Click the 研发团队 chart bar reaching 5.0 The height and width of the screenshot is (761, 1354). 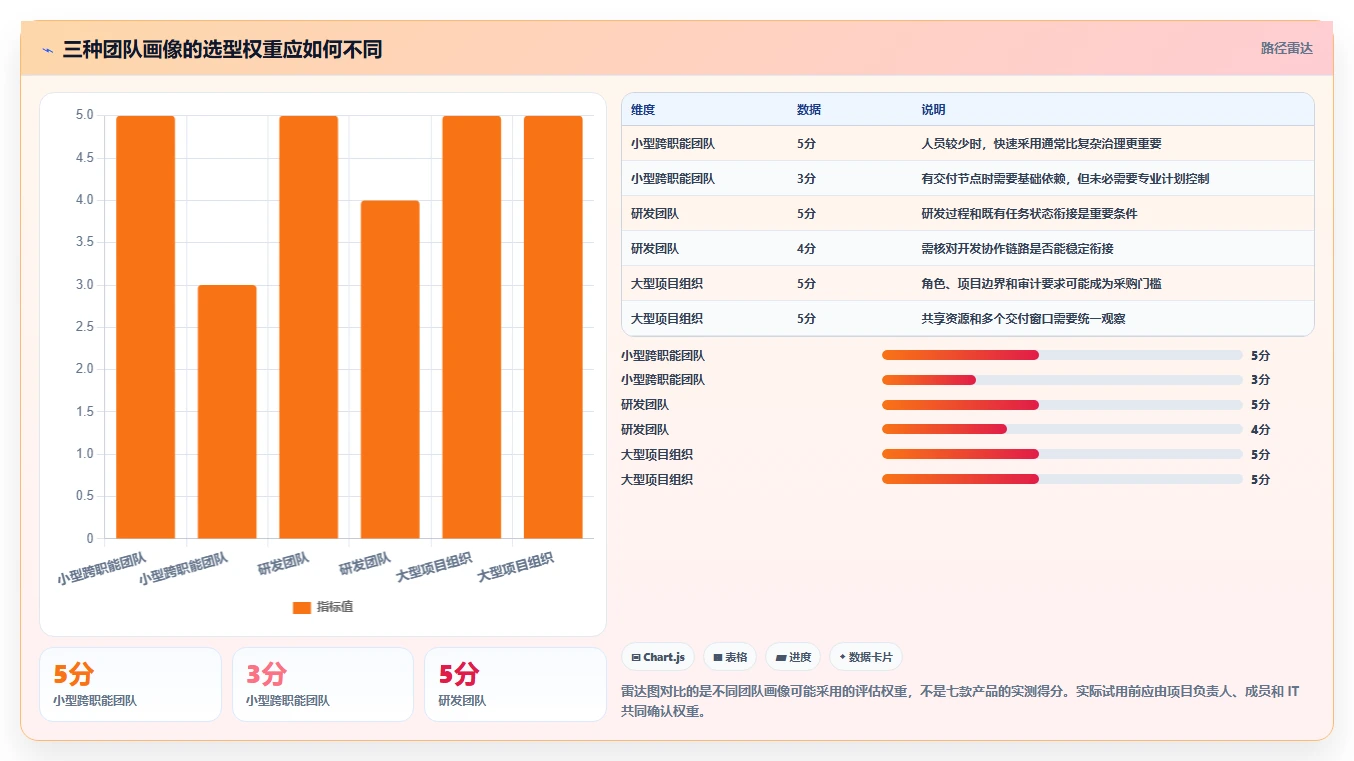click(x=308, y=327)
